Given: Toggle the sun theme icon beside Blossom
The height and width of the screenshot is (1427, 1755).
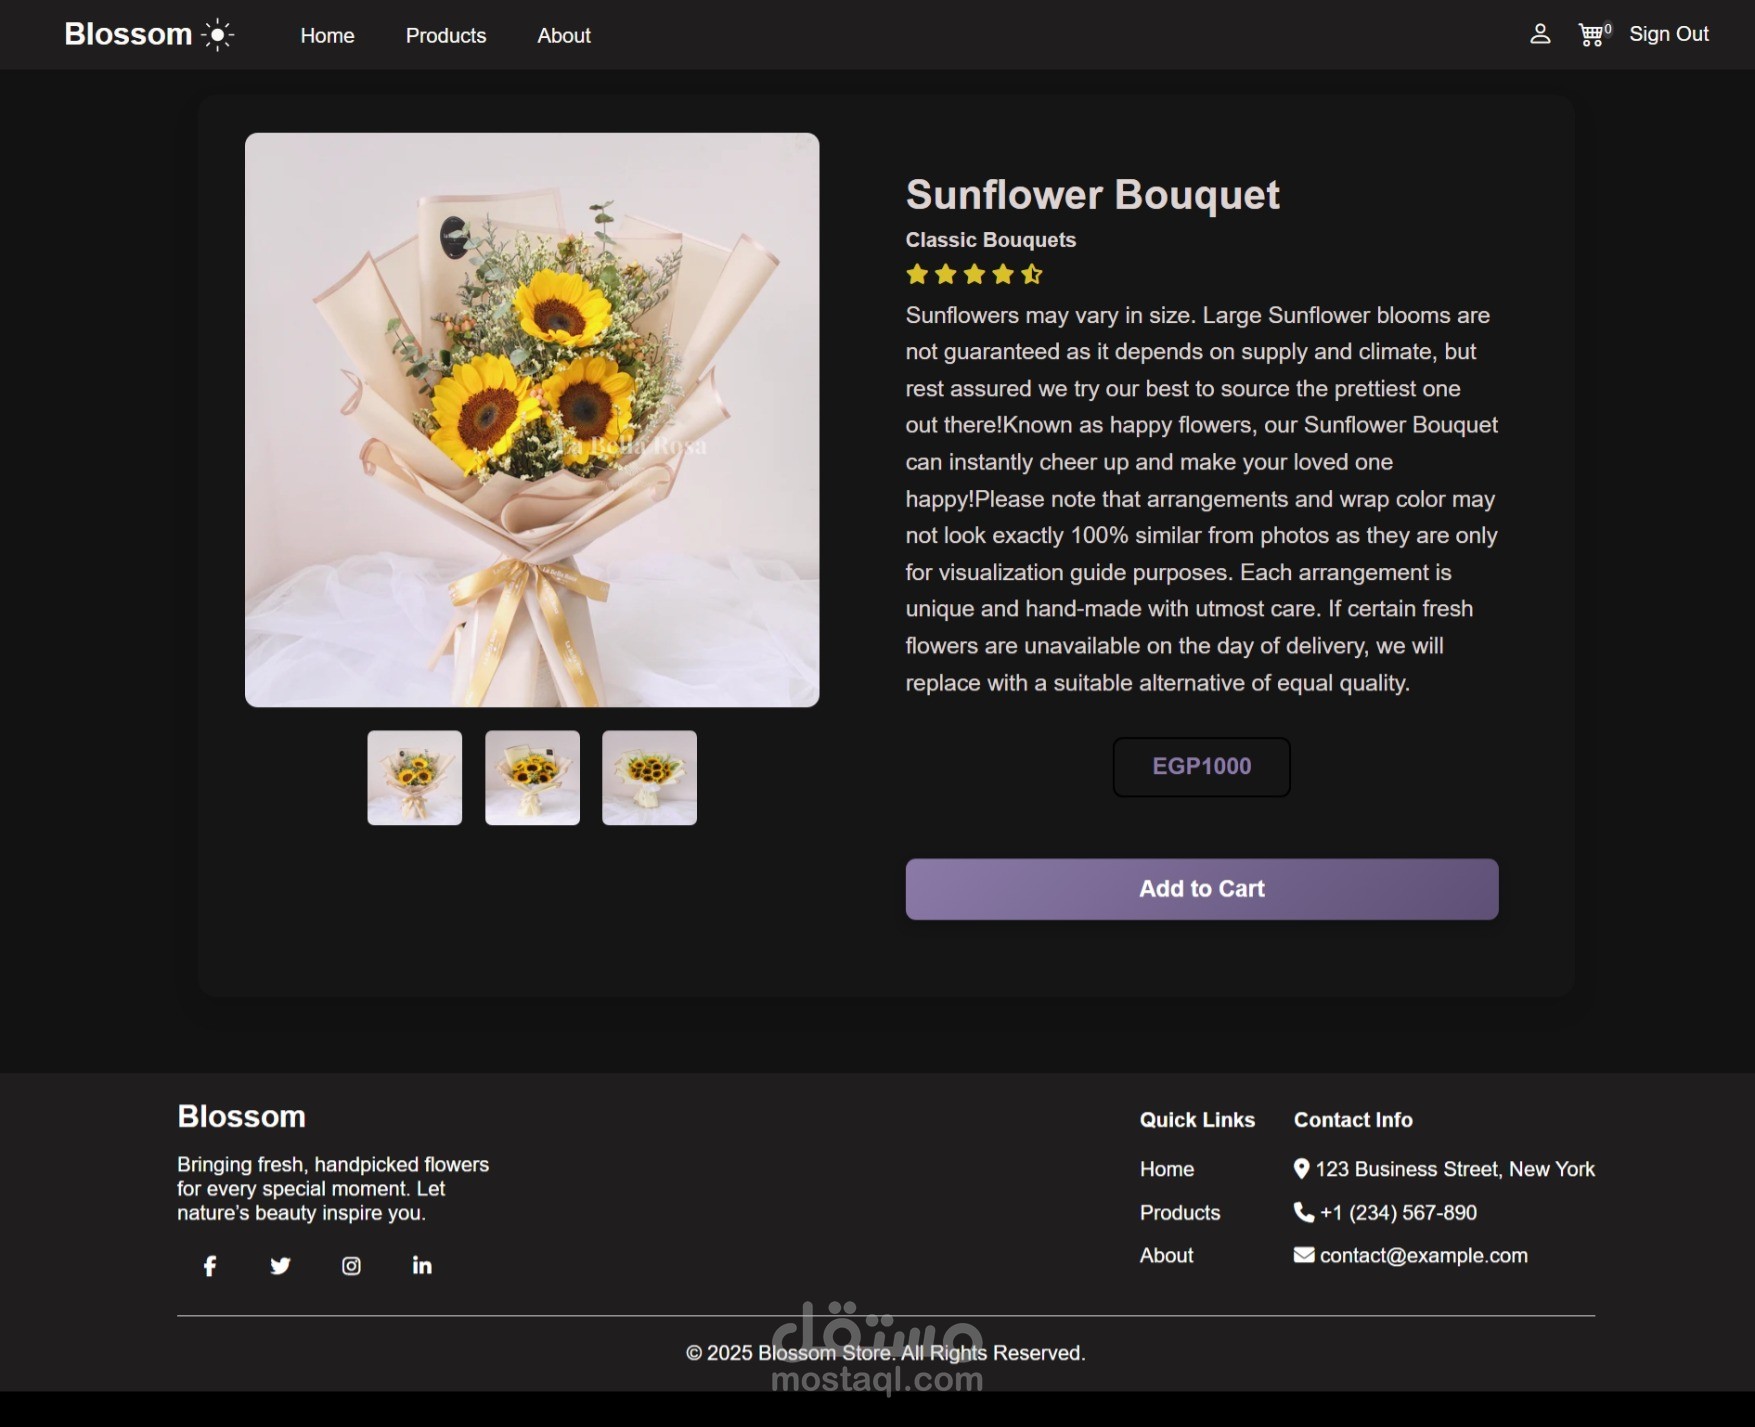Looking at the screenshot, I should click(x=217, y=35).
